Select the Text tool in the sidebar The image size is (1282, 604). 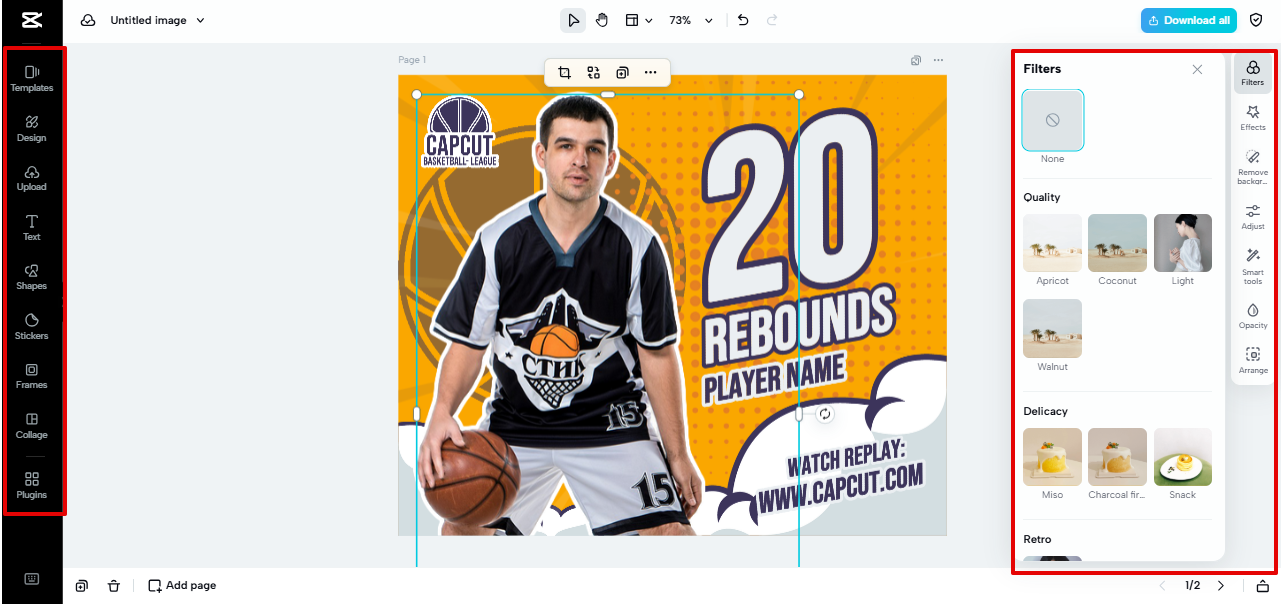31,228
